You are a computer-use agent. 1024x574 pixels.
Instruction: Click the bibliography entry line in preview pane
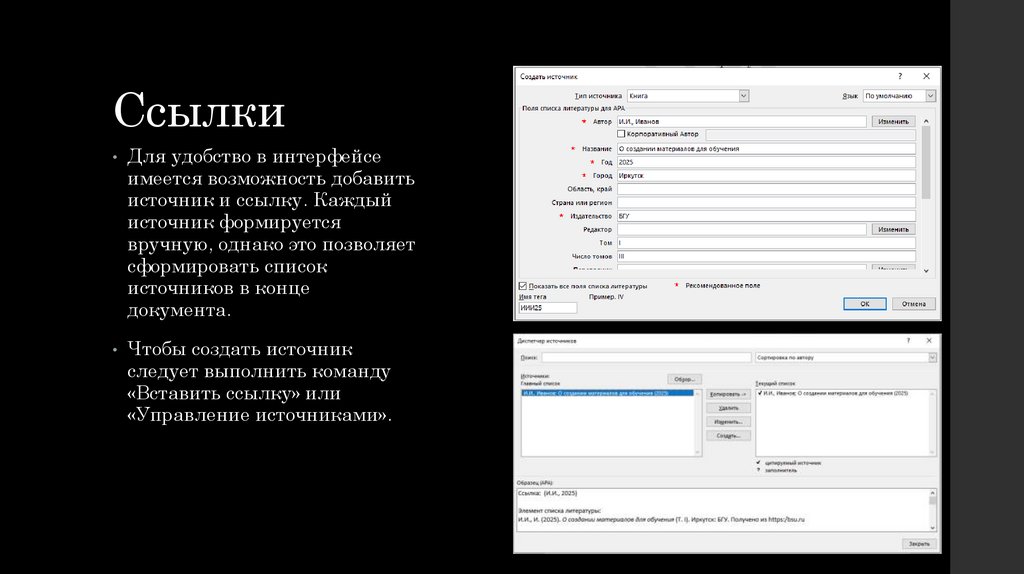(661, 520)
